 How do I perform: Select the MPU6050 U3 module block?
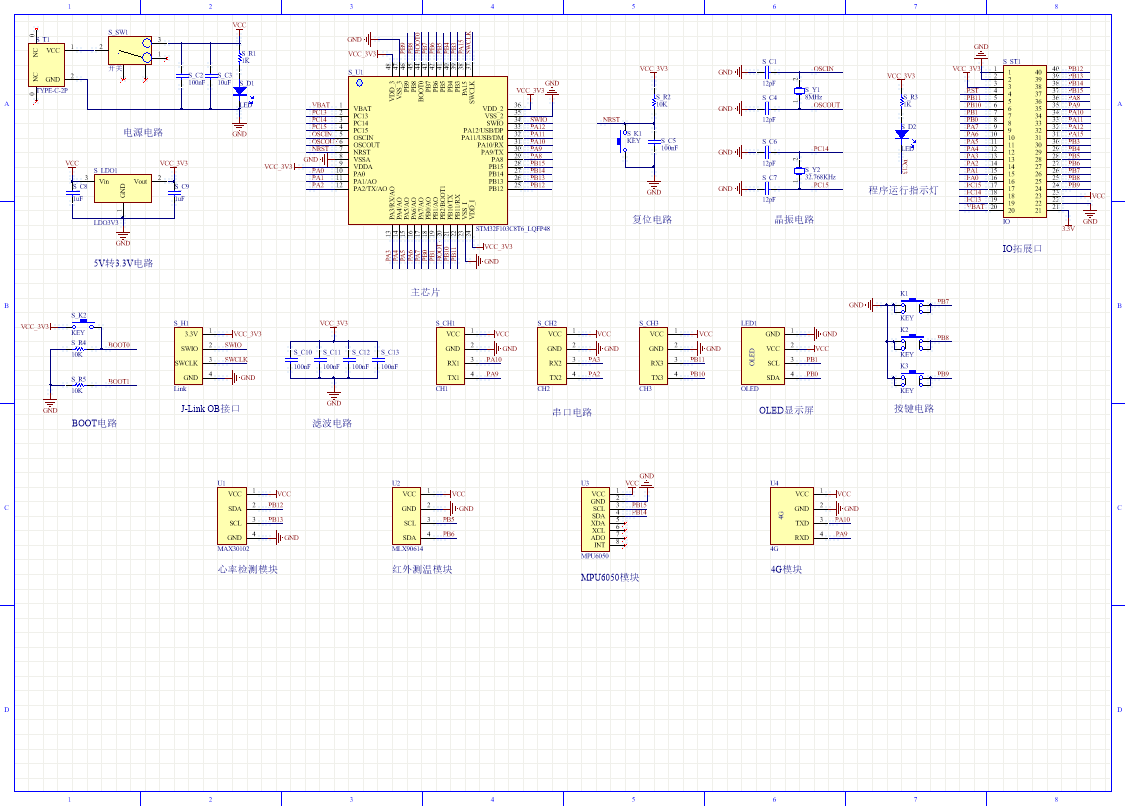point(596,520)
